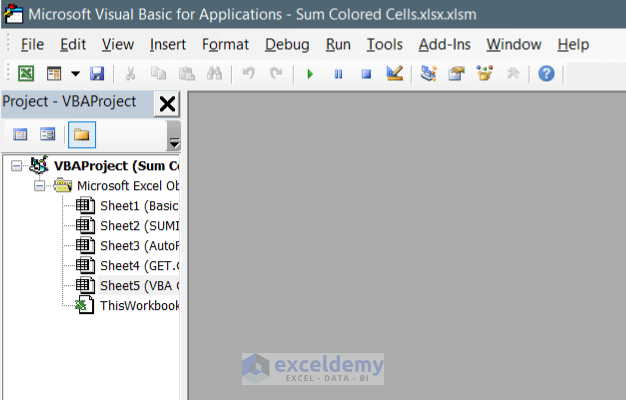Viewport: 626px width, 400px height.
Task: Click the Copy icon in toolbar
Action: [158, 74]
